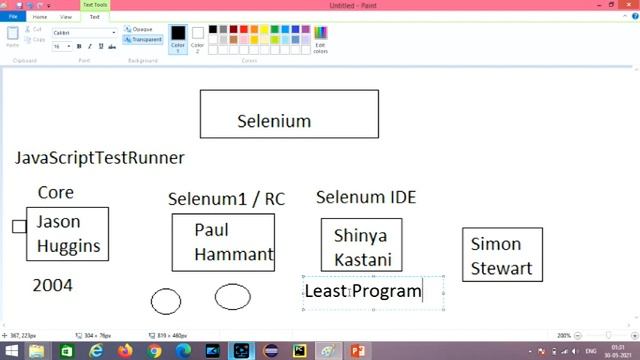The width and height of the screenshot is (640, 360).
Task: Toggle Underline text formatting
Action: point(101,47)
